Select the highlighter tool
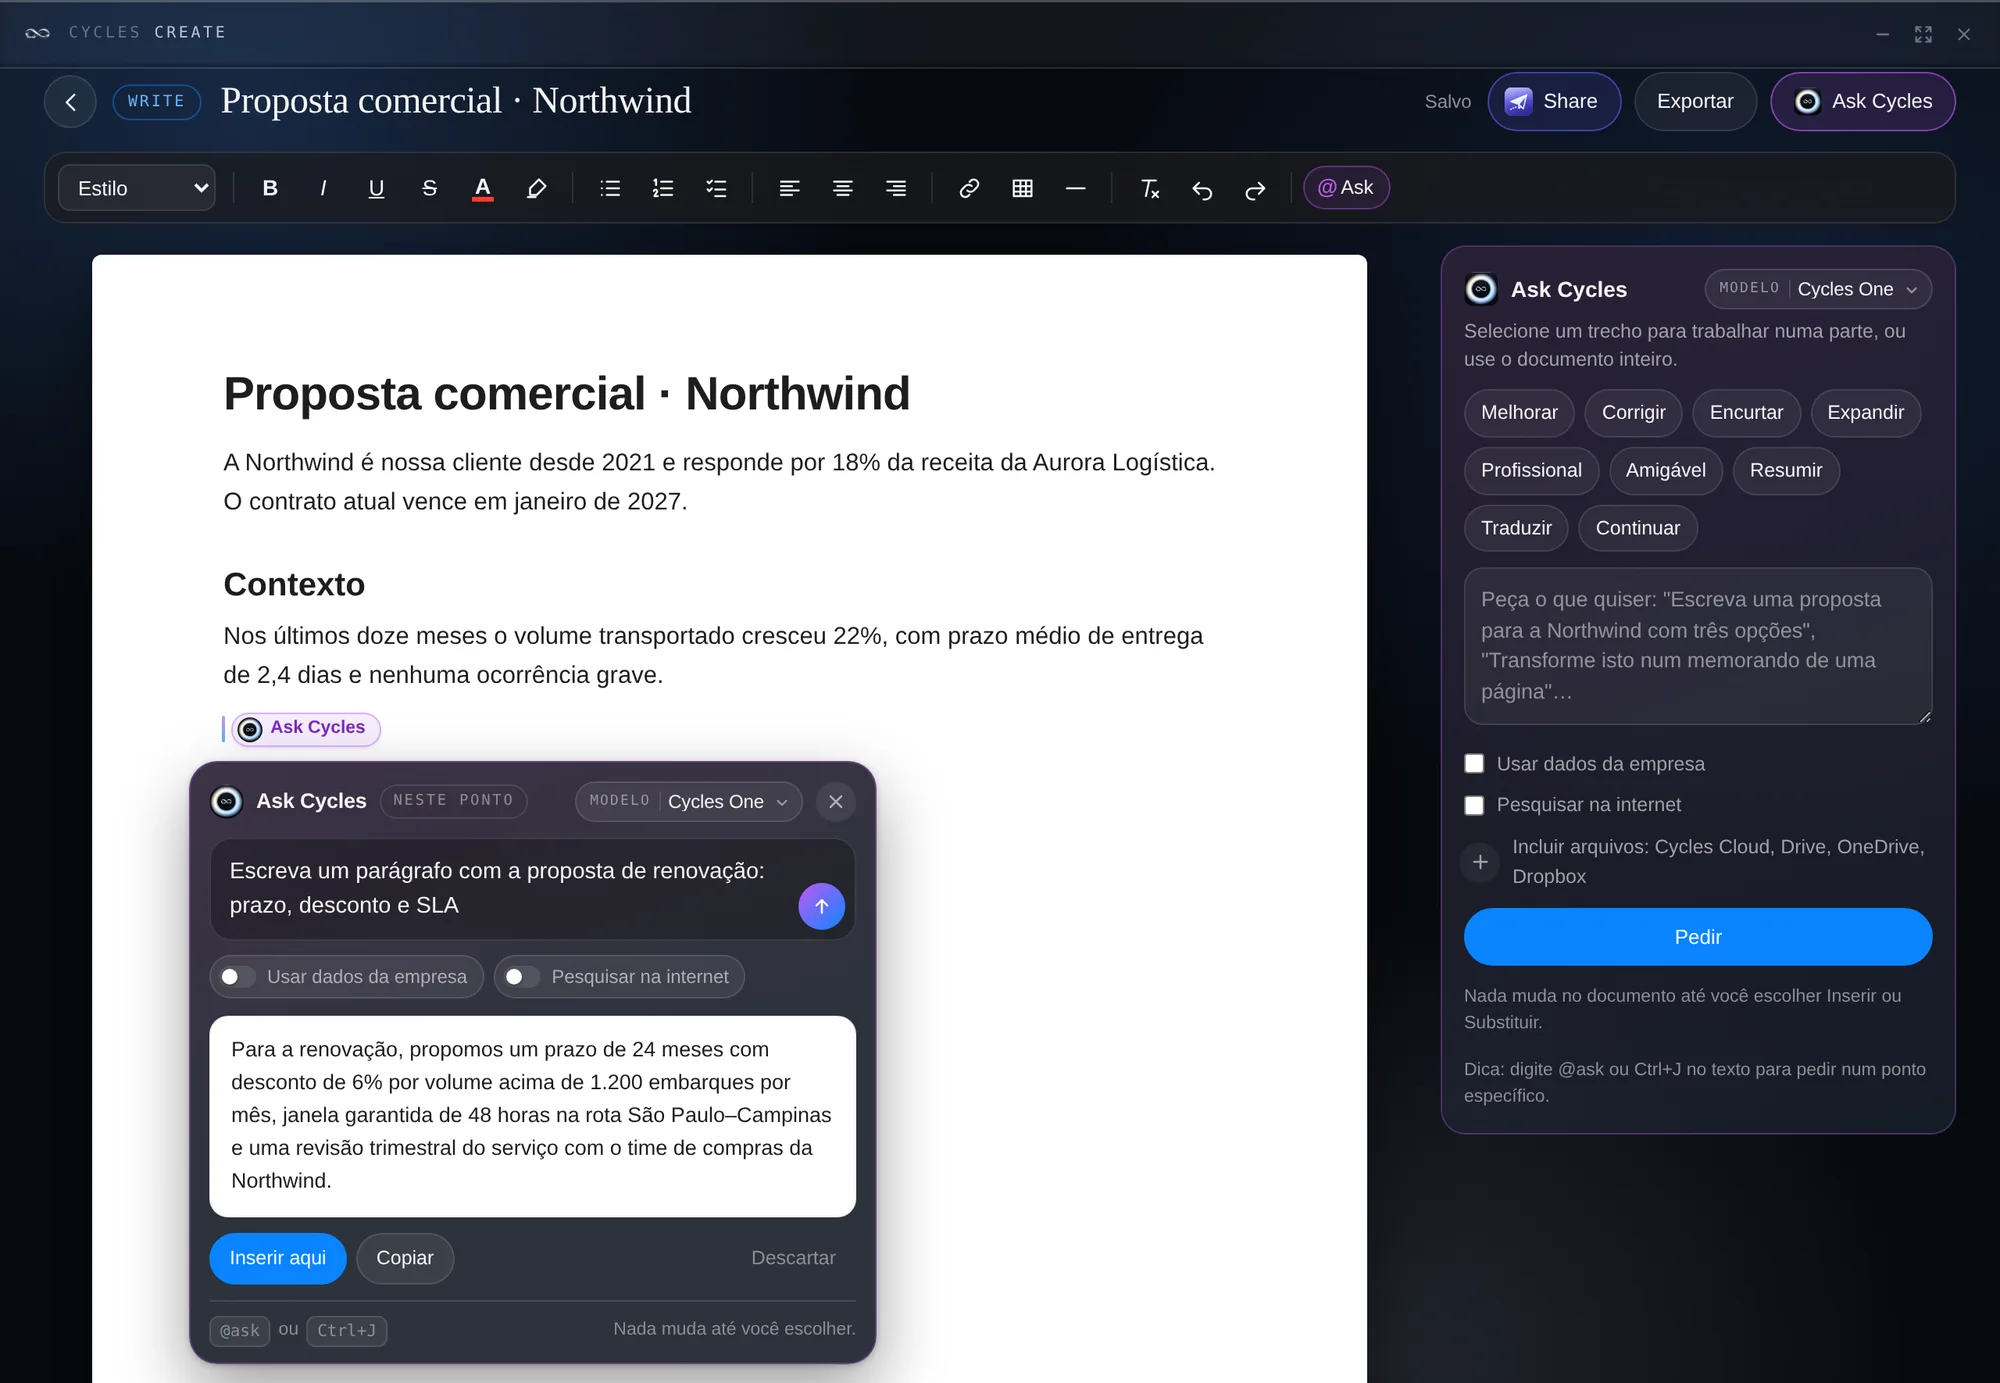This screenshot has width=2000, height=1383. [x=536, y=188]
